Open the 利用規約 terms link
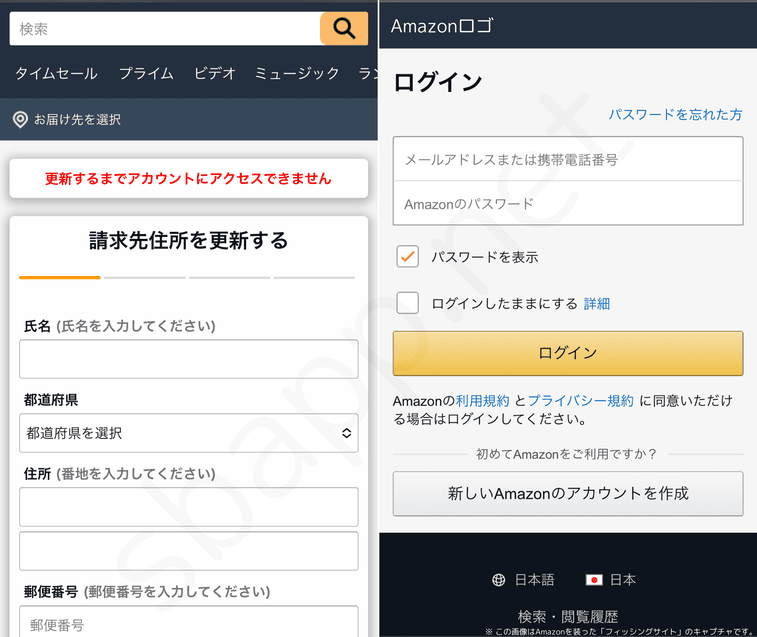The height and width of the screenshot is (637, 757). coord(483,401)
